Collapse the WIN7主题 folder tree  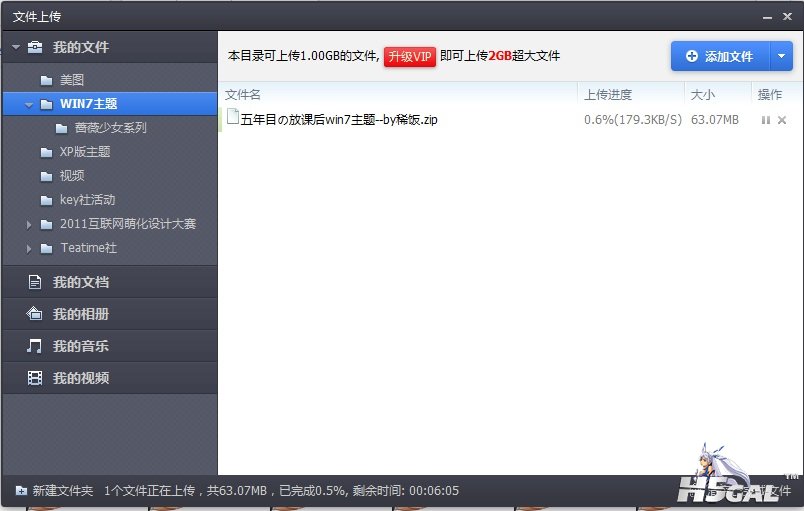point(29,104)
